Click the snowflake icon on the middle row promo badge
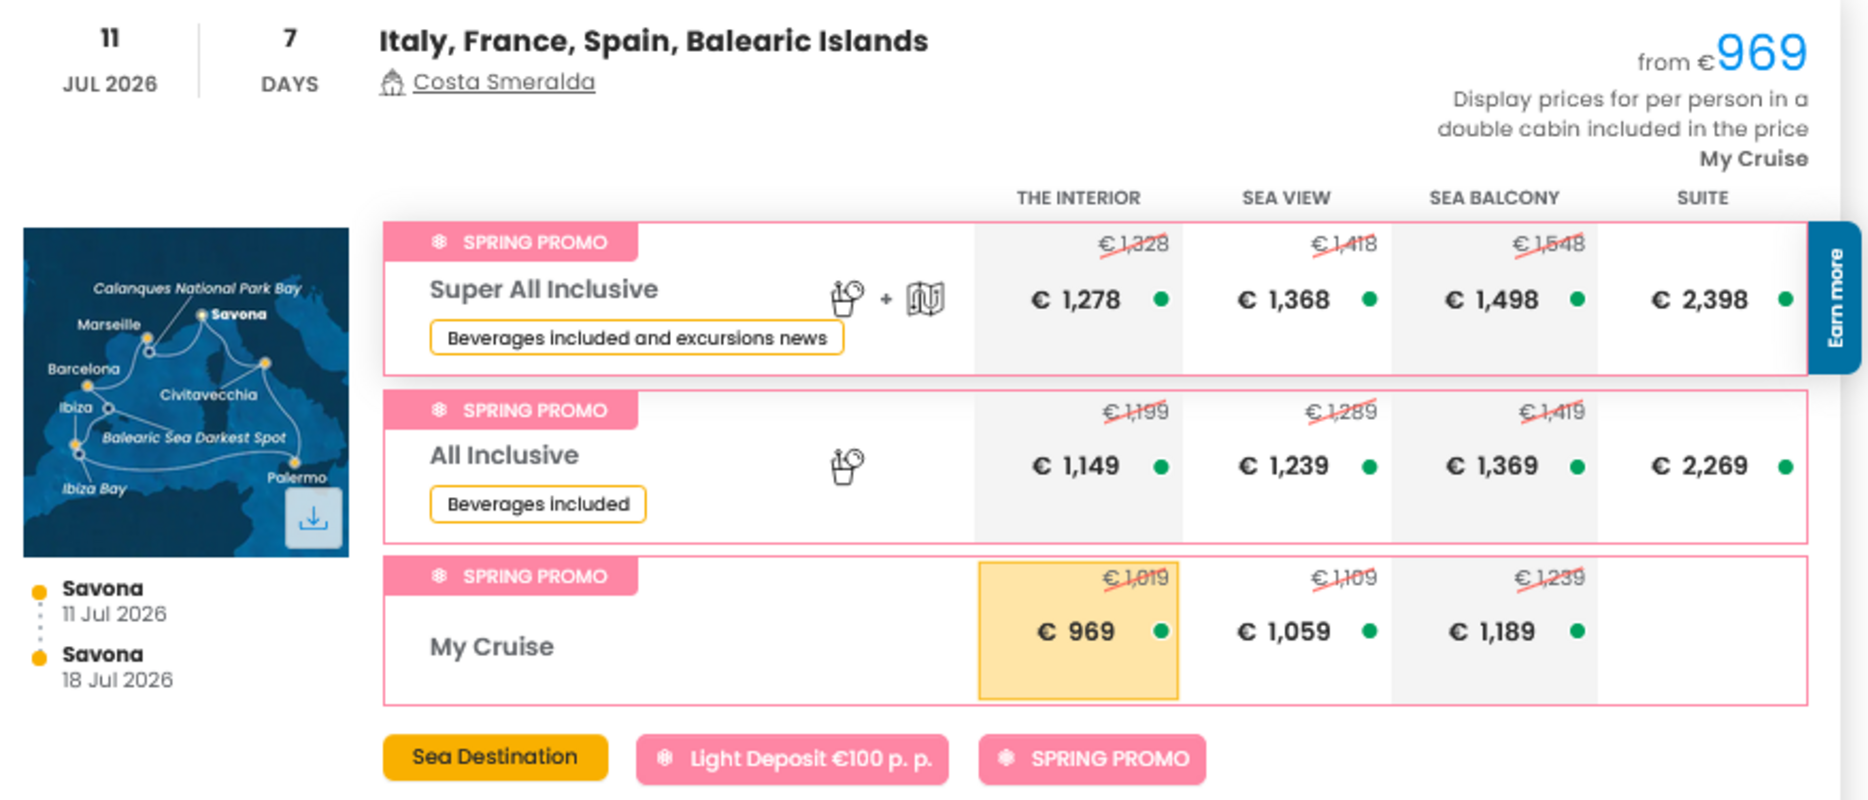This screenshot has height=800, width=1868. tap(438, 410)
